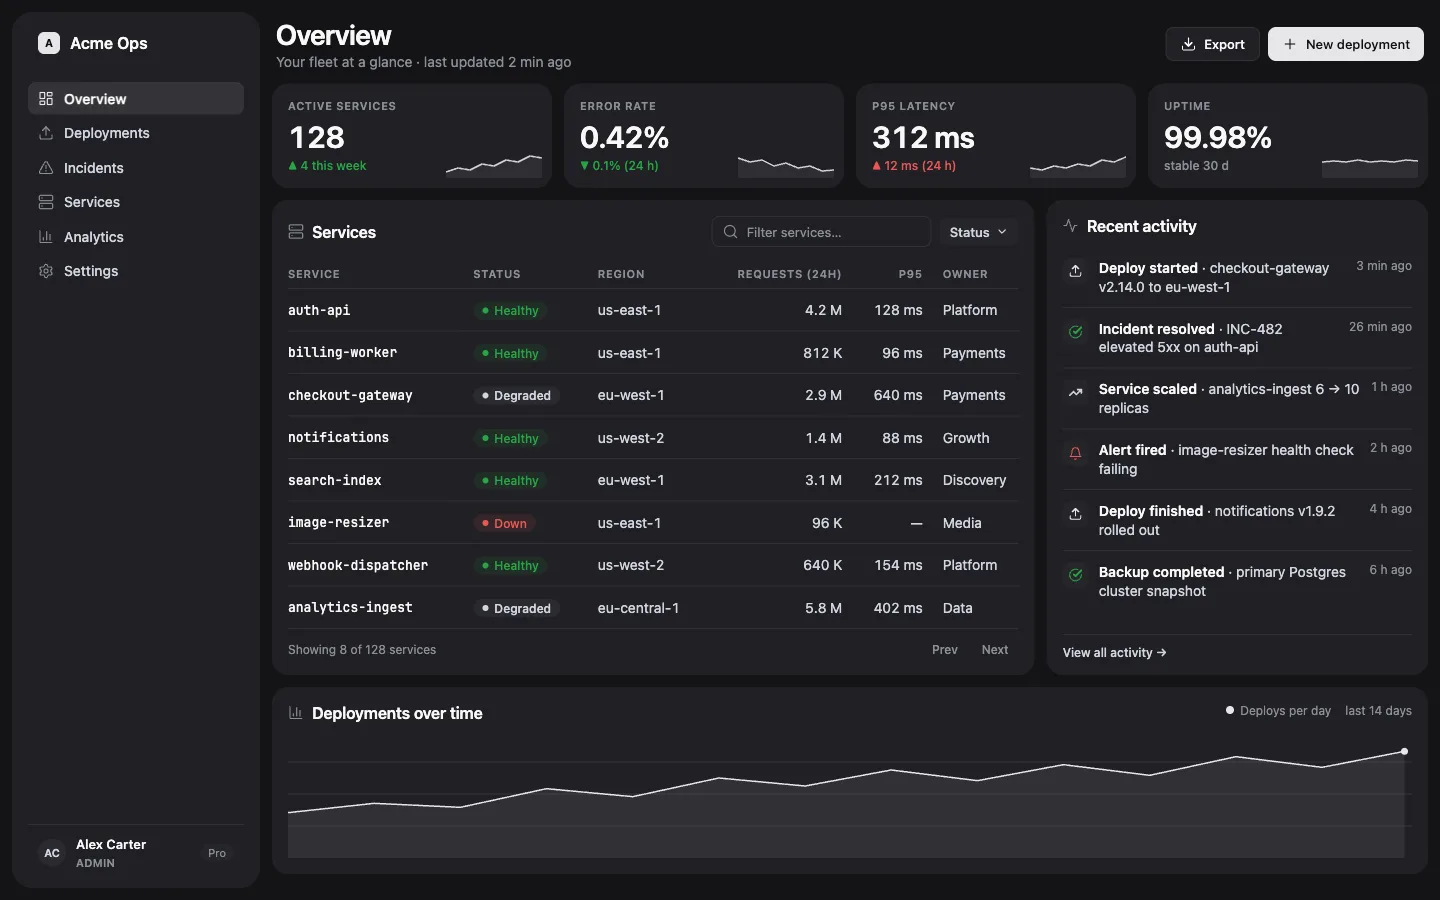Image resolution: width=1440 pixels, height=900 pixels.
Task: Click the 5.8 M requests value
Action: pos(823,608)
